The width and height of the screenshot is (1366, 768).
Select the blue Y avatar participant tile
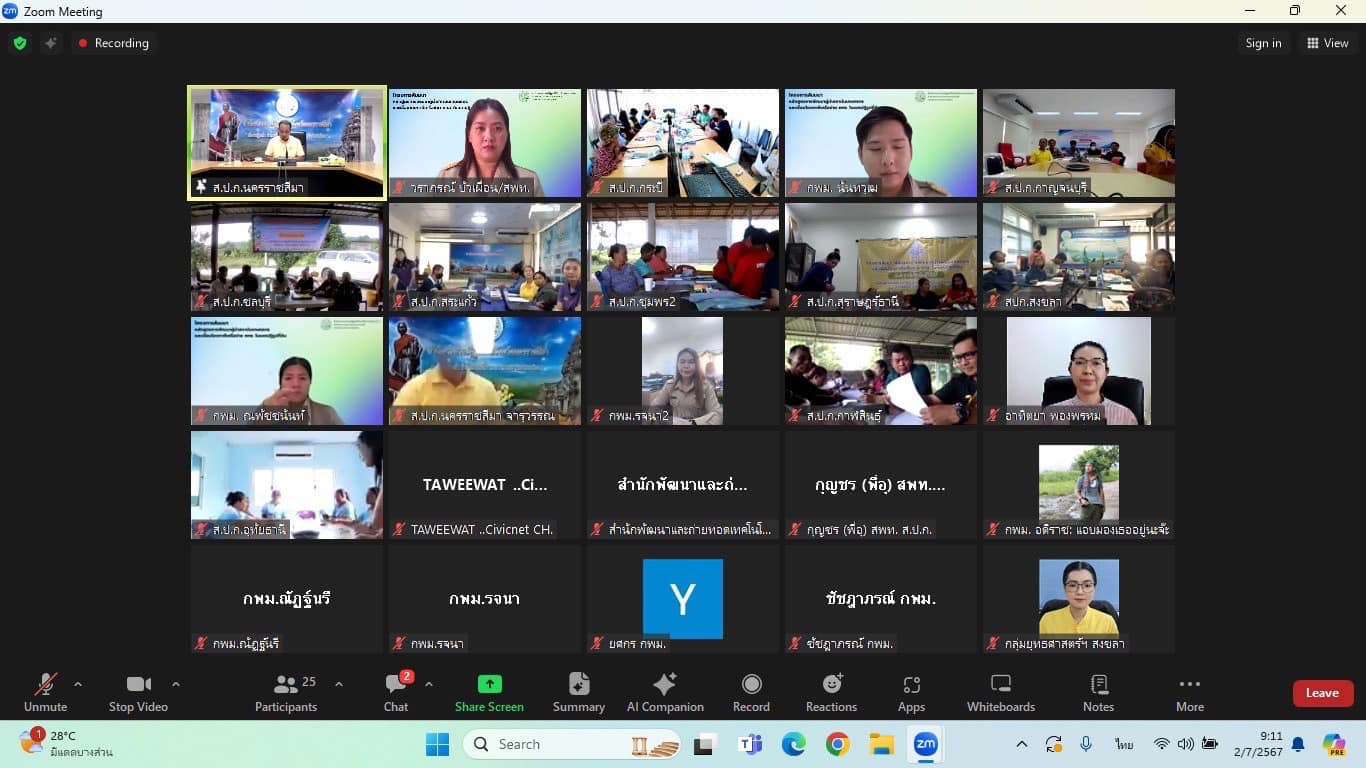pos(683,599)
